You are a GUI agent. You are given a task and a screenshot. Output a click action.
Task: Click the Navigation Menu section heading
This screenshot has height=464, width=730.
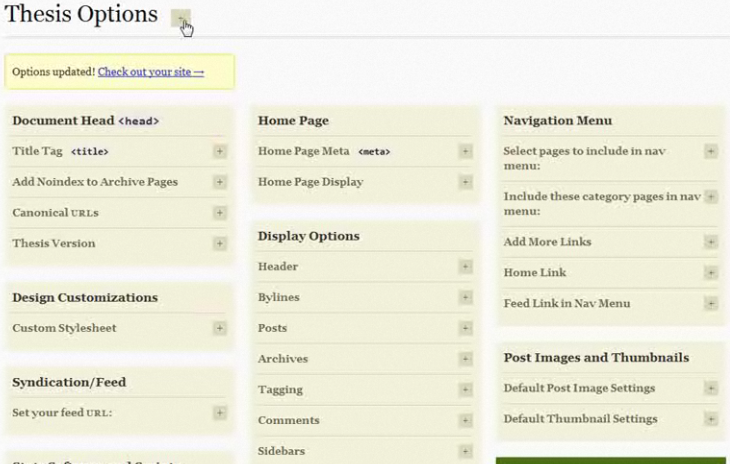pos(558,121)
